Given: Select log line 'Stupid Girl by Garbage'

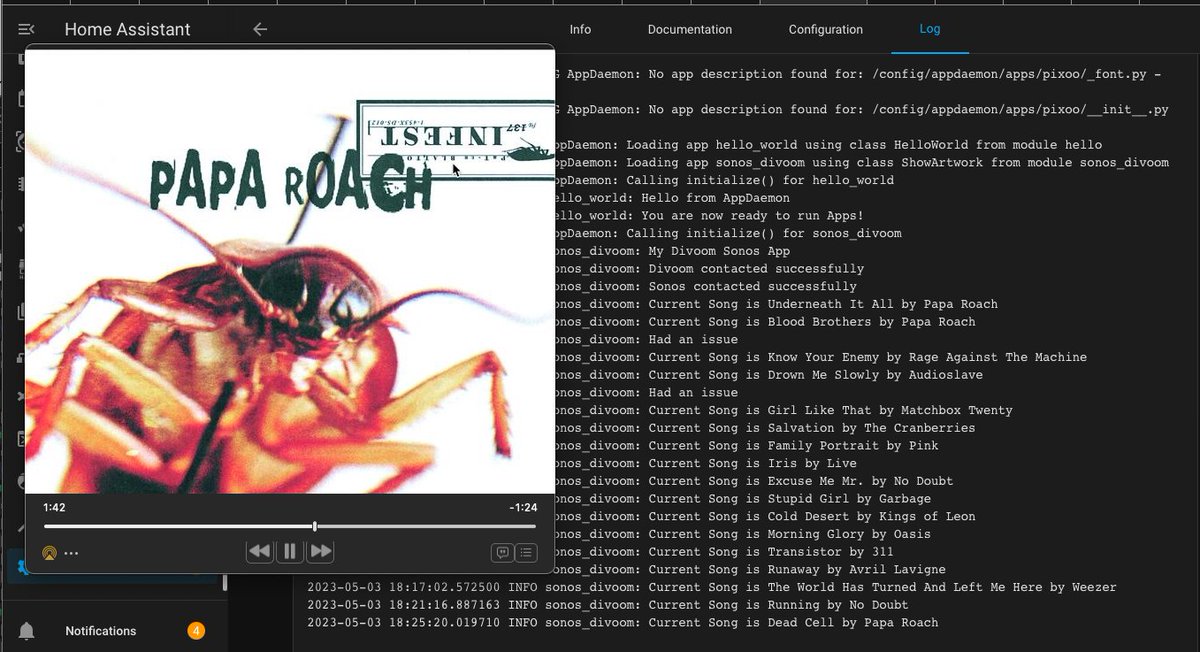Looking at the screenshot, I should 743,499.
